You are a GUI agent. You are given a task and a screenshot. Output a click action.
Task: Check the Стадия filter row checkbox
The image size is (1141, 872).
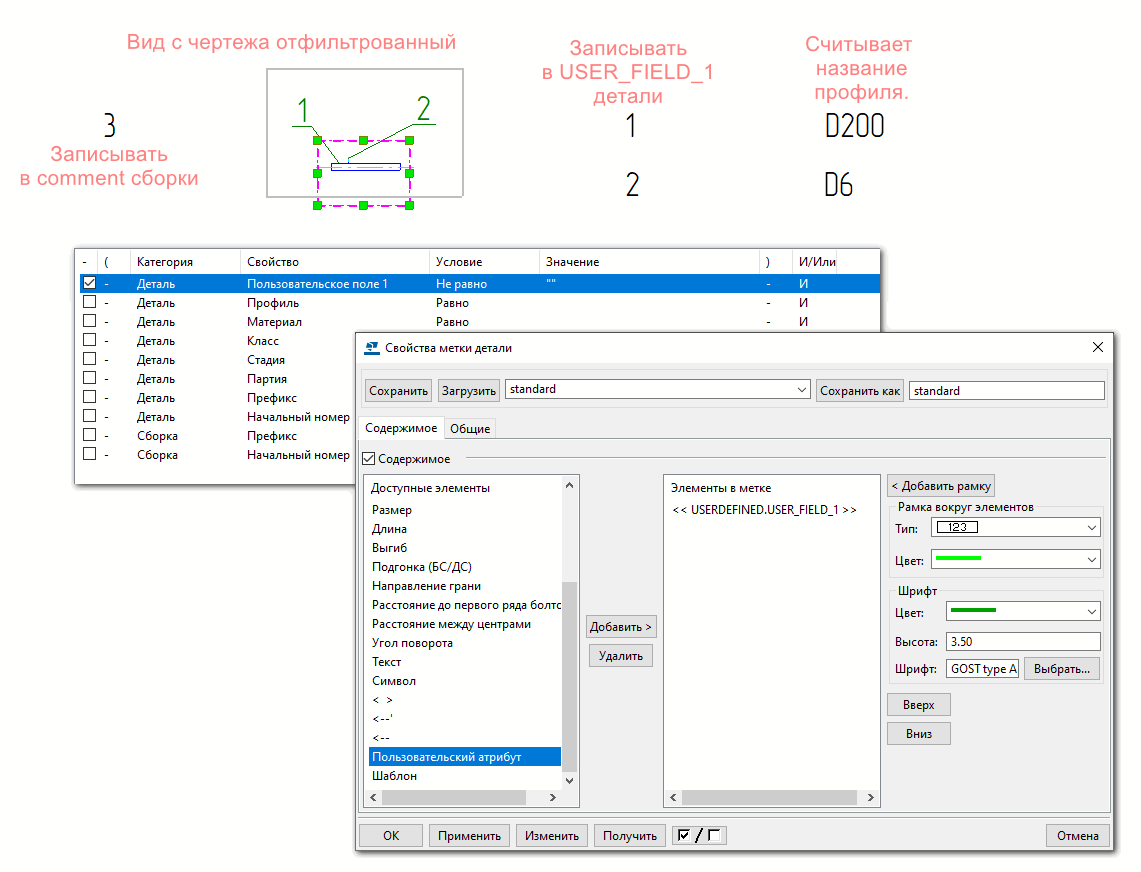coord(89,358)
